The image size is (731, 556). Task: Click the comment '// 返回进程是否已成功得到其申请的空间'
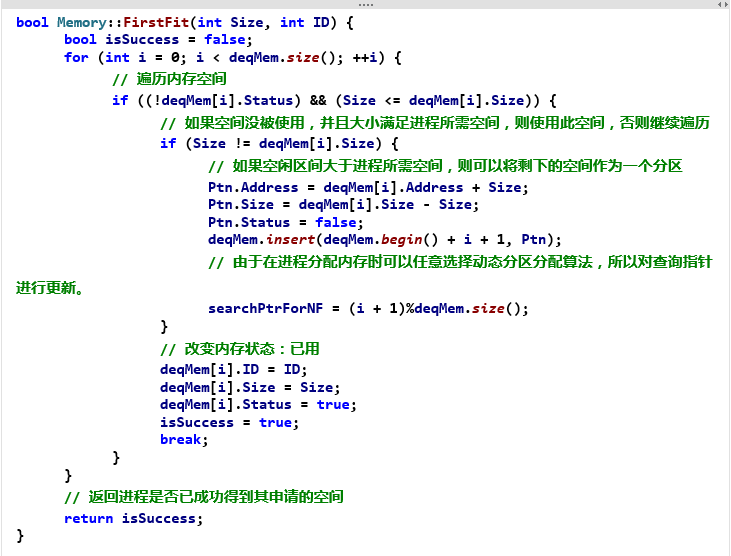click(204, 496)
